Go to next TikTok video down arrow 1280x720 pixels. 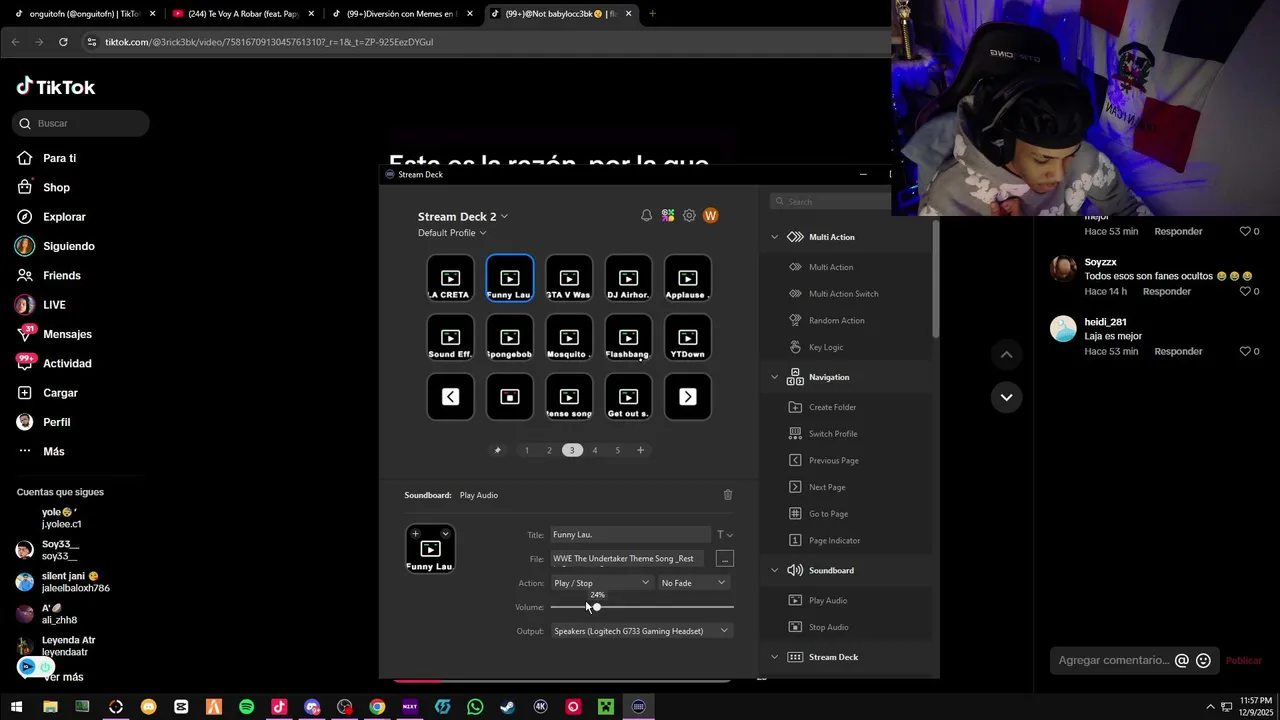click(1006, 397)
